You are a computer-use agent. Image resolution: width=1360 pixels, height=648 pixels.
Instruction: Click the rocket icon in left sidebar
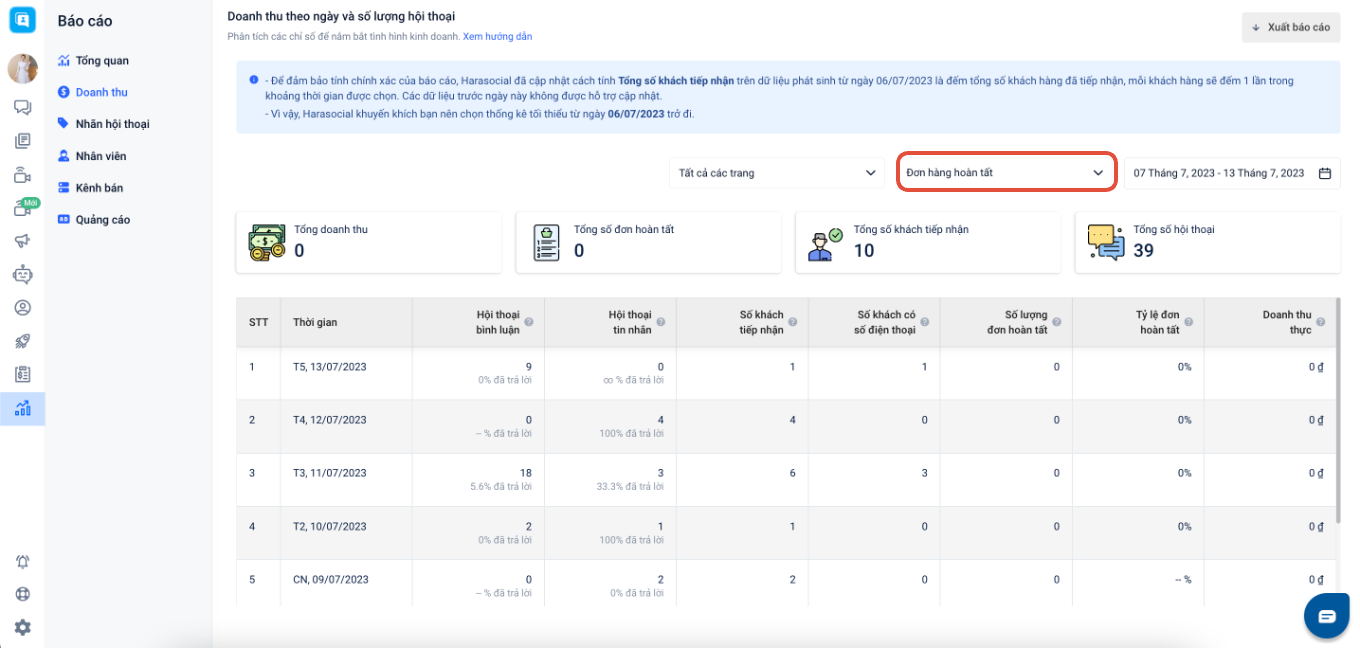point(22,341)
